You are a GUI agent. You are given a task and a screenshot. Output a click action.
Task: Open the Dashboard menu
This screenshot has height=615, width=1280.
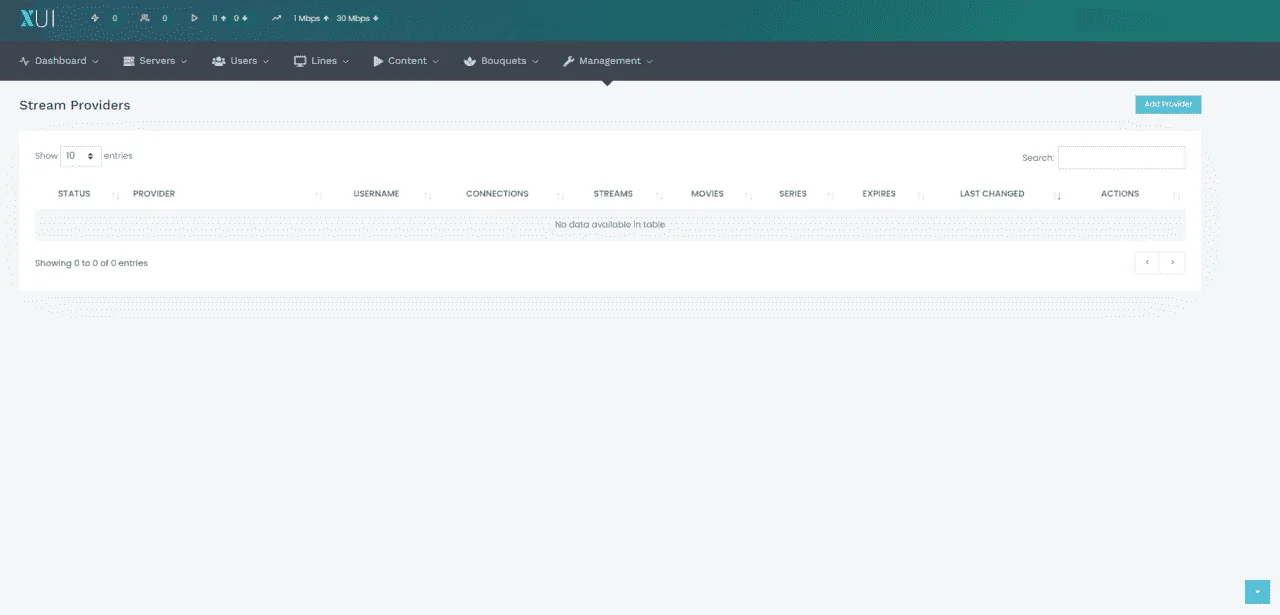click(59, 61)
